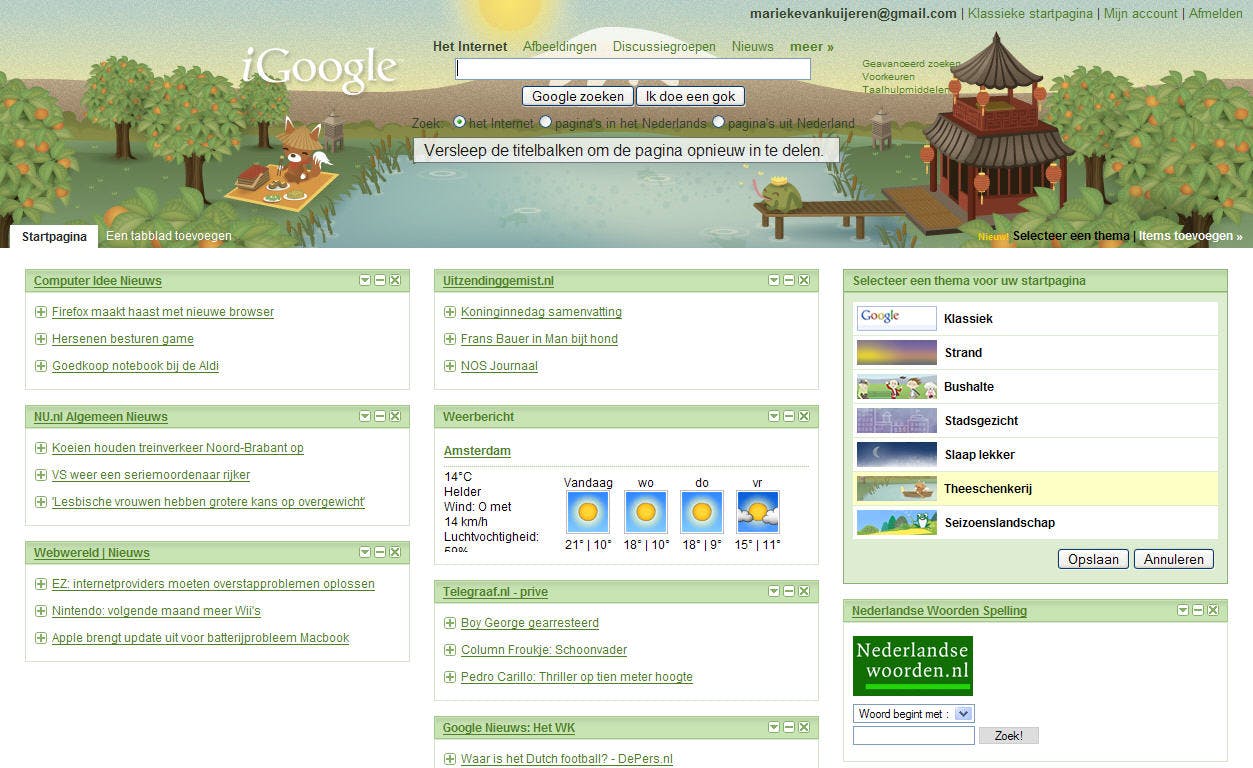This screenshot has height=768, width=1253.
Task: Open Weerbericht gadget menu arrow
Action: pyautogui.click(x=774, y=416)
